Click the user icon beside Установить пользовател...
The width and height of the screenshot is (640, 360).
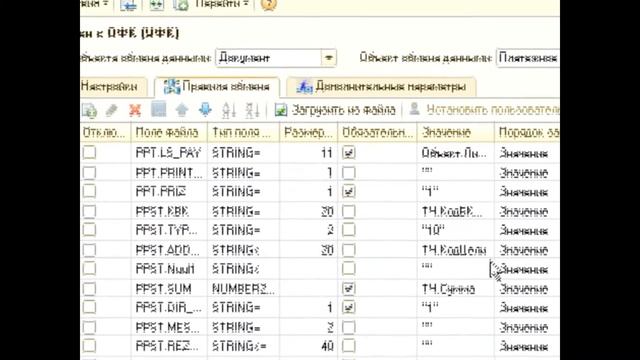point(414,109)
